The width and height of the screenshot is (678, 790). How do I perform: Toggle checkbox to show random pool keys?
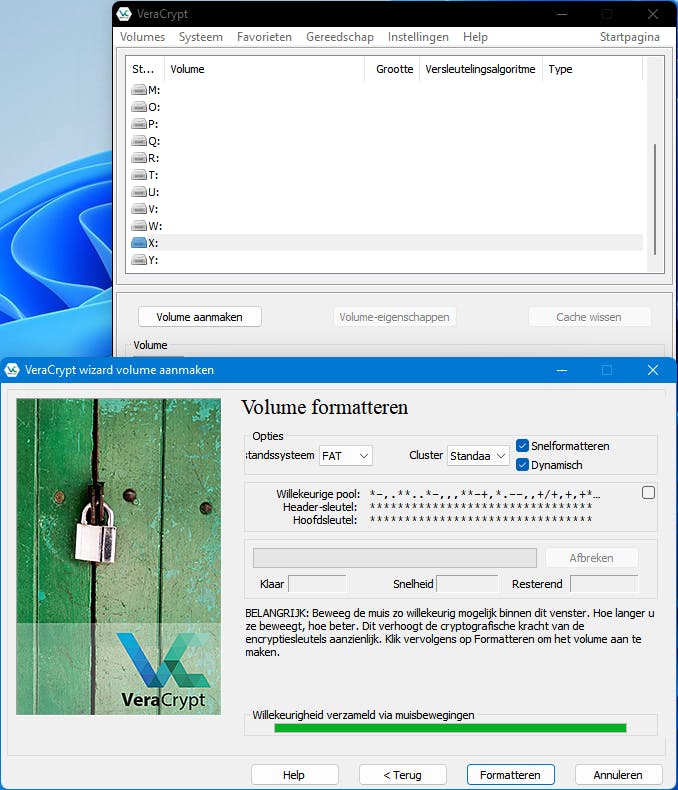click(648, 493)
